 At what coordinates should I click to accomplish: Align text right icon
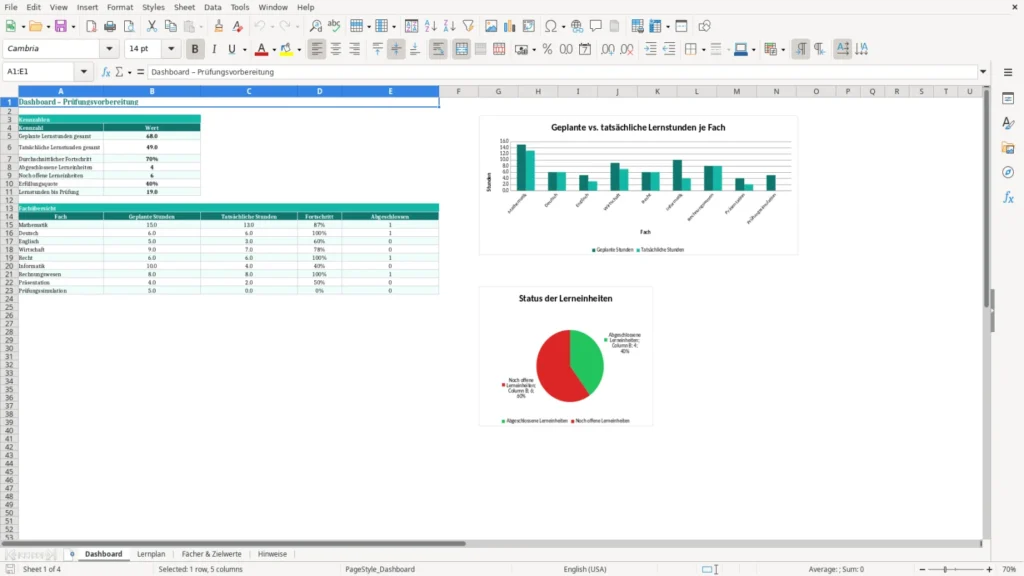click(x=355, y=49)
